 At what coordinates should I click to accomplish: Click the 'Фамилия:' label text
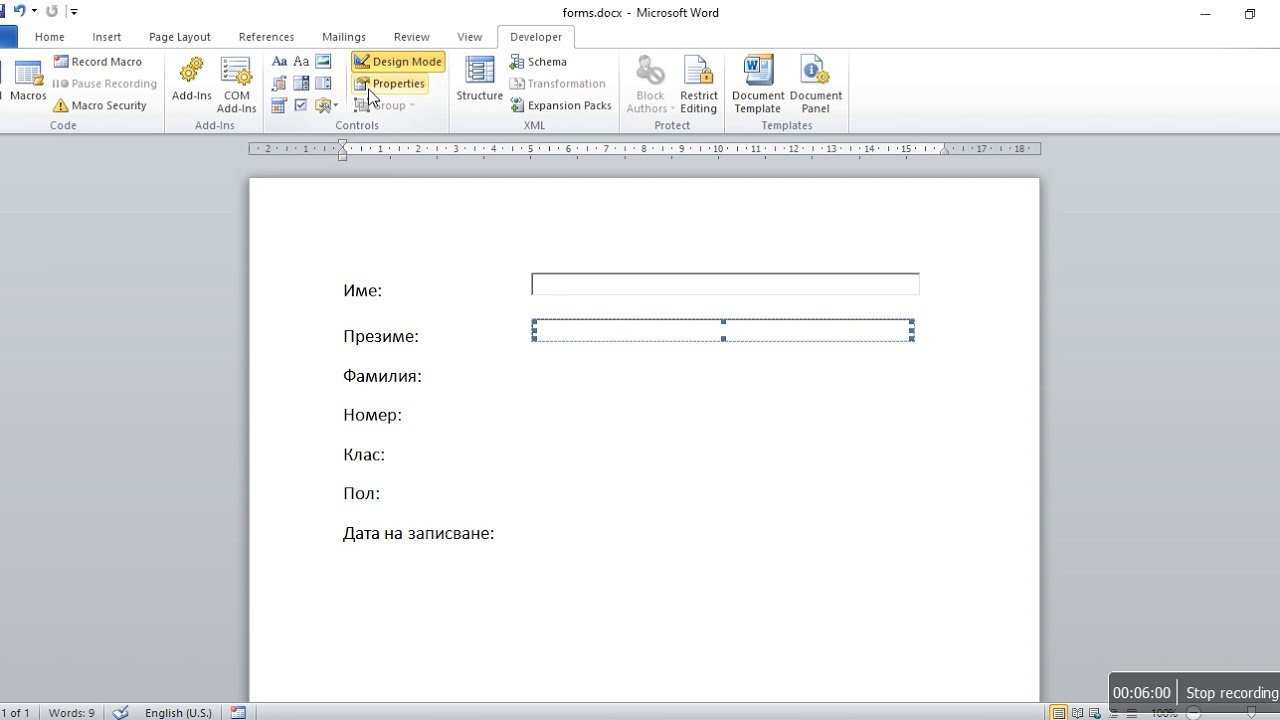pyautogui.click(x=382, y=376)
